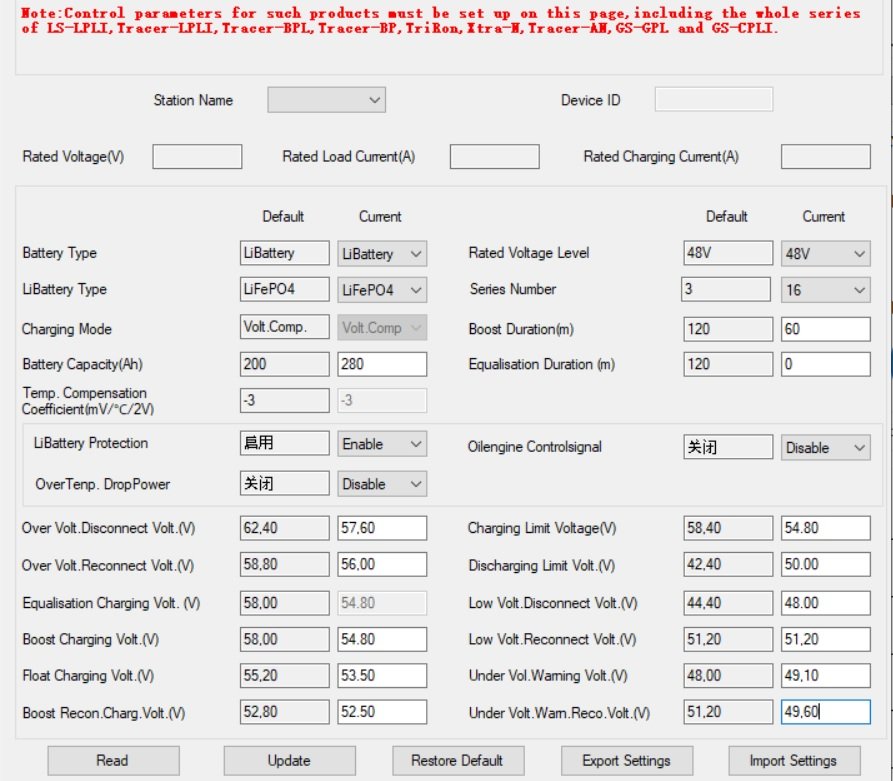Screen dimensions: 893x781
Task: Select the Low Volt.Disconnect Volt current field
Action: point(825,603)
